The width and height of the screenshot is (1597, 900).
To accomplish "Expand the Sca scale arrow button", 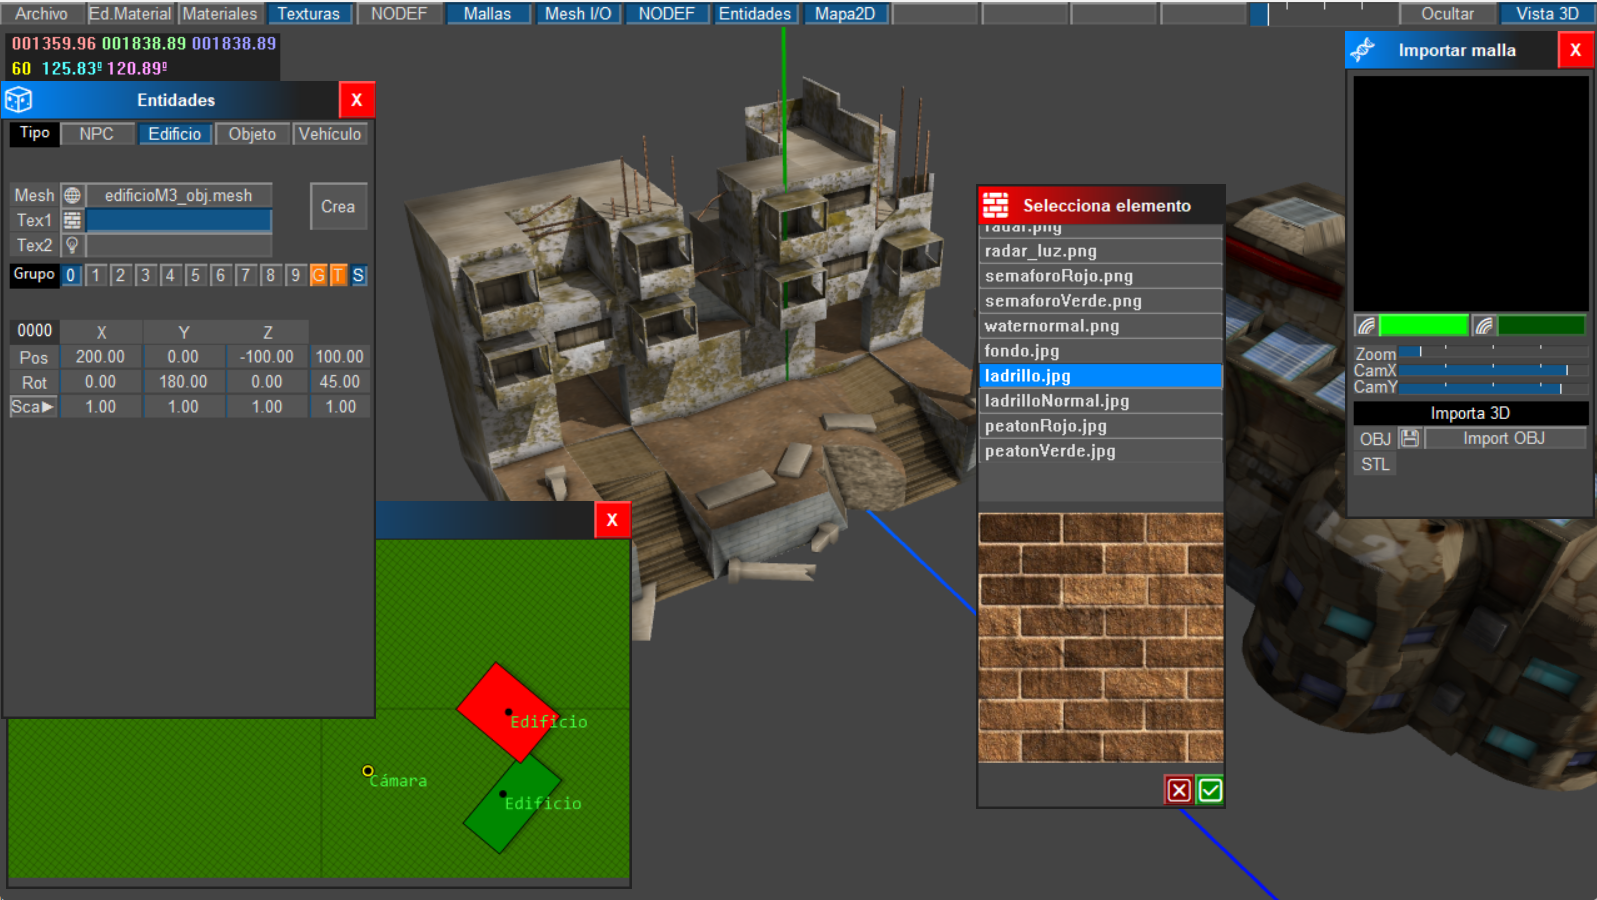I will tap(33, 407).
